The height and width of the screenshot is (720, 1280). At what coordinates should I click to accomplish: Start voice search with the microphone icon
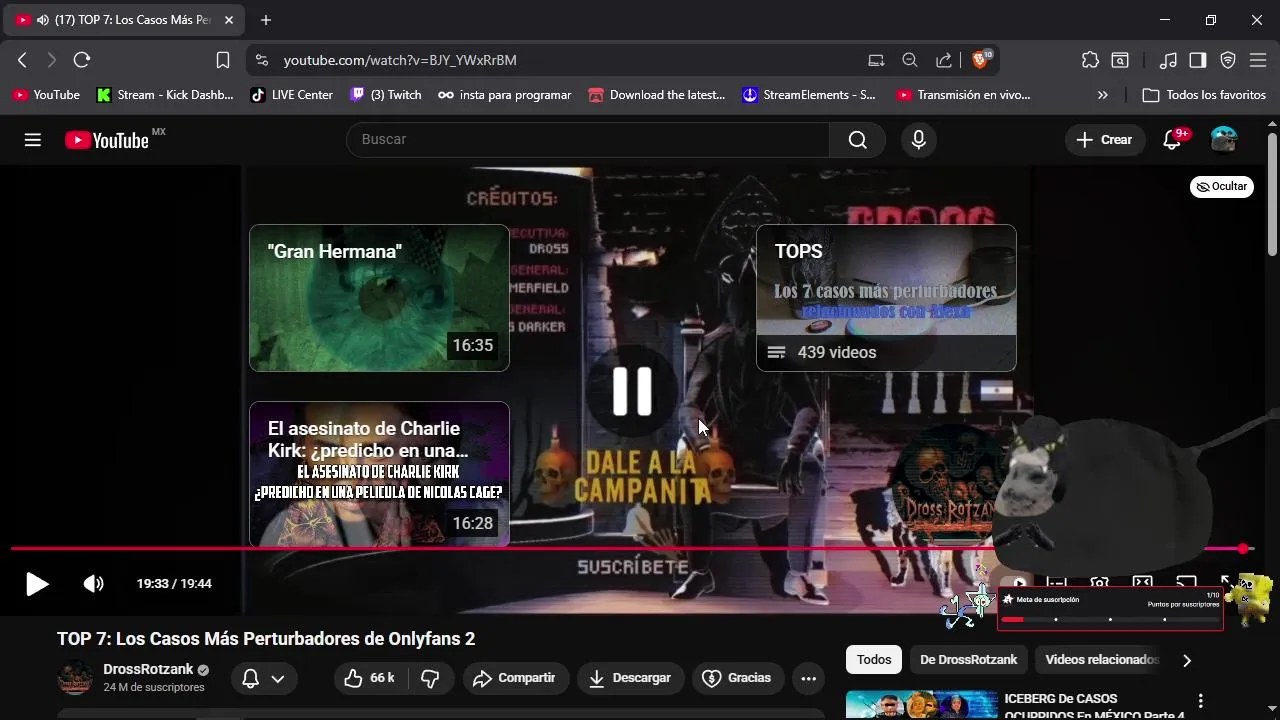coord(918,140)
